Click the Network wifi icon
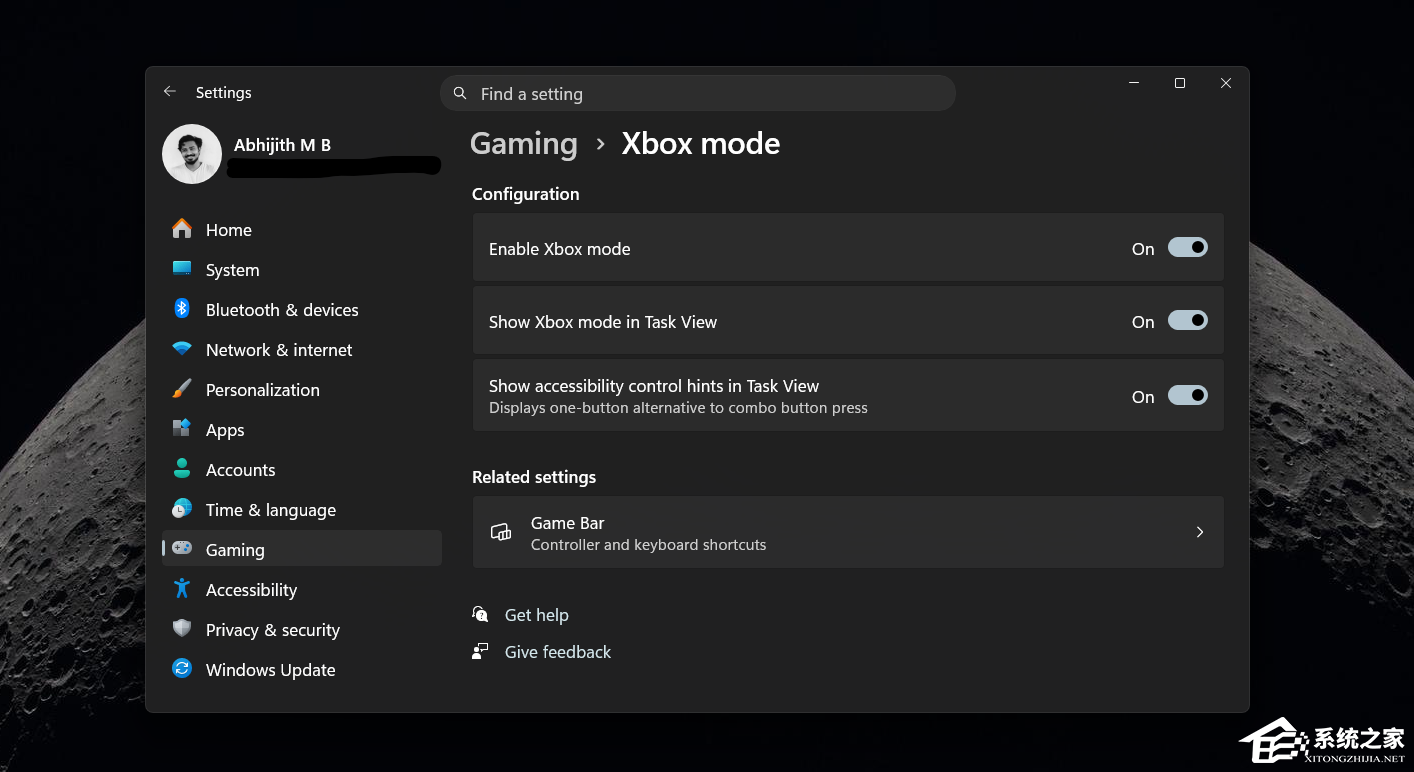 [x=182, y=349]
